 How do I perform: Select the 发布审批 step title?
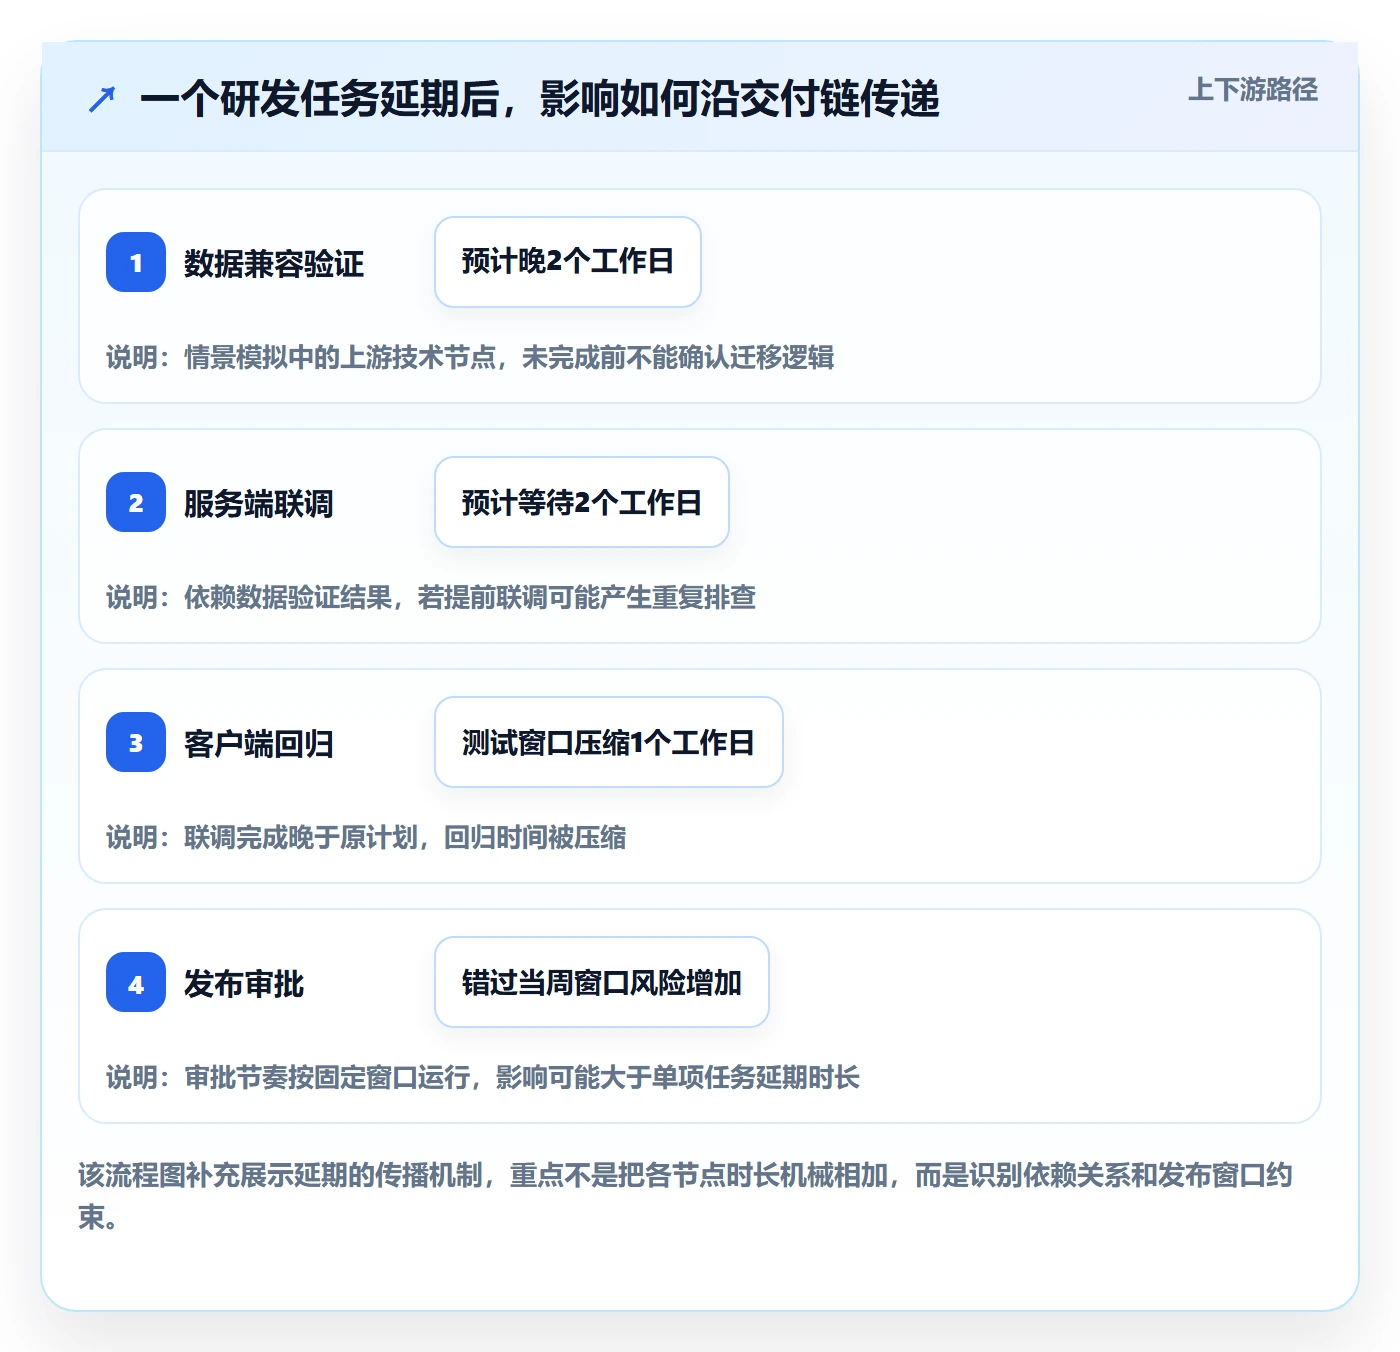click(x=244, y=984)
